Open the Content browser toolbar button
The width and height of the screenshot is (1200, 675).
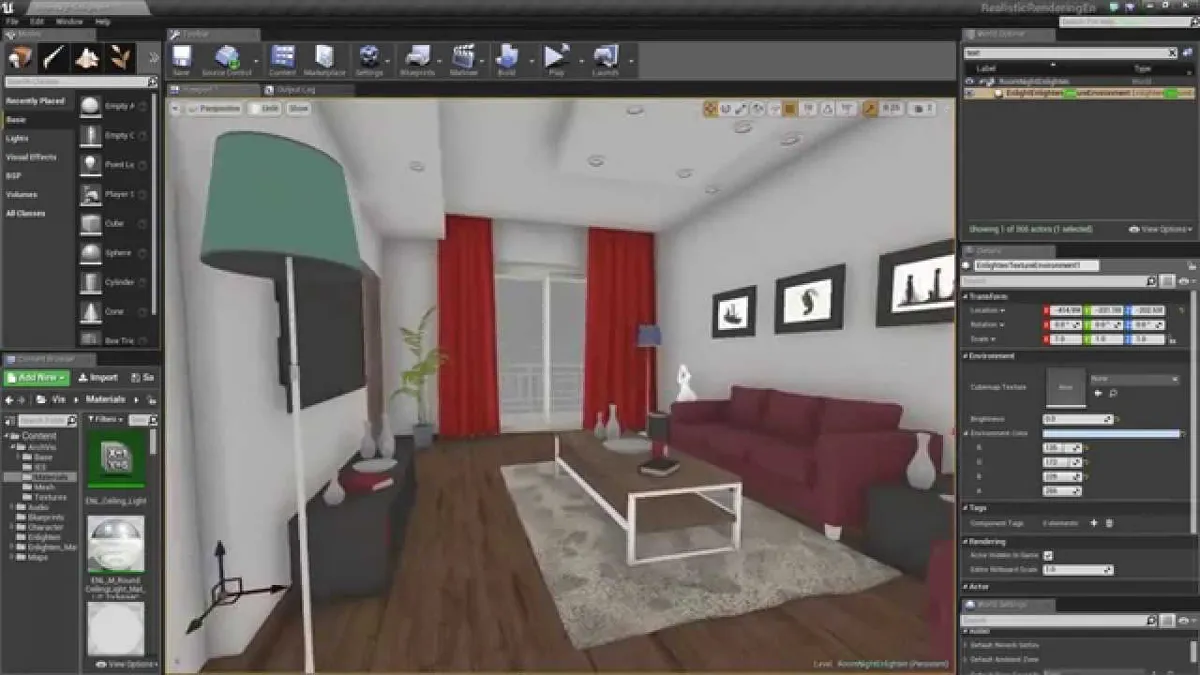coord(282,60)
